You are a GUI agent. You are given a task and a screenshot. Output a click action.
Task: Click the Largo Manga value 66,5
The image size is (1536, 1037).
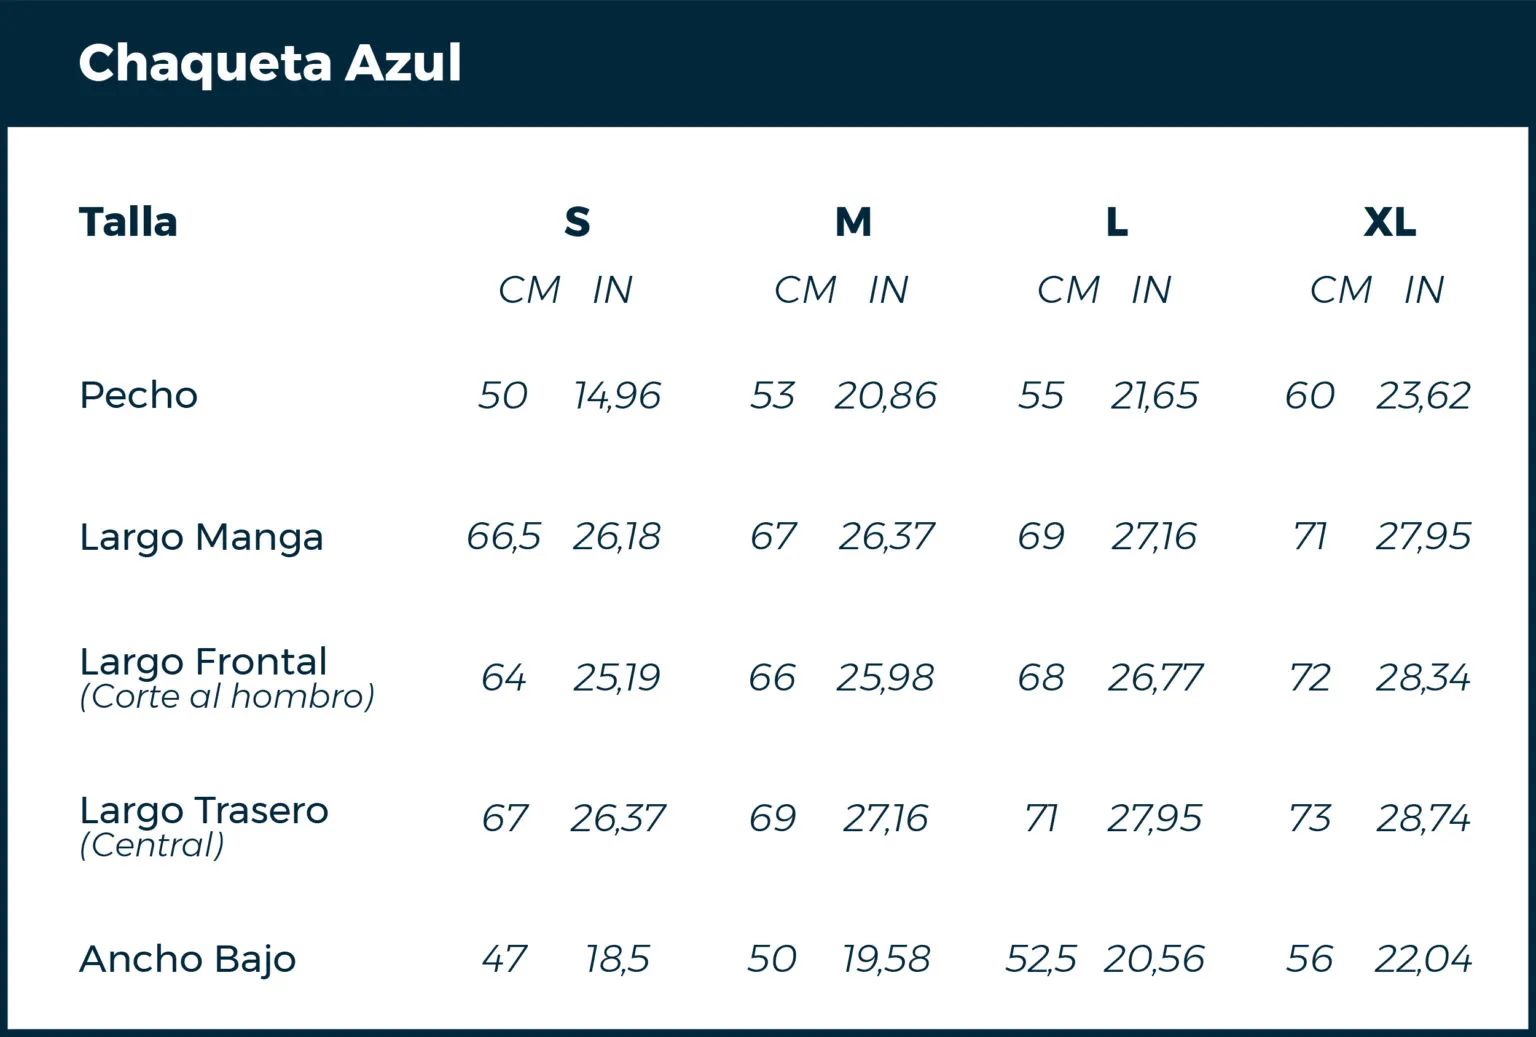503,537
